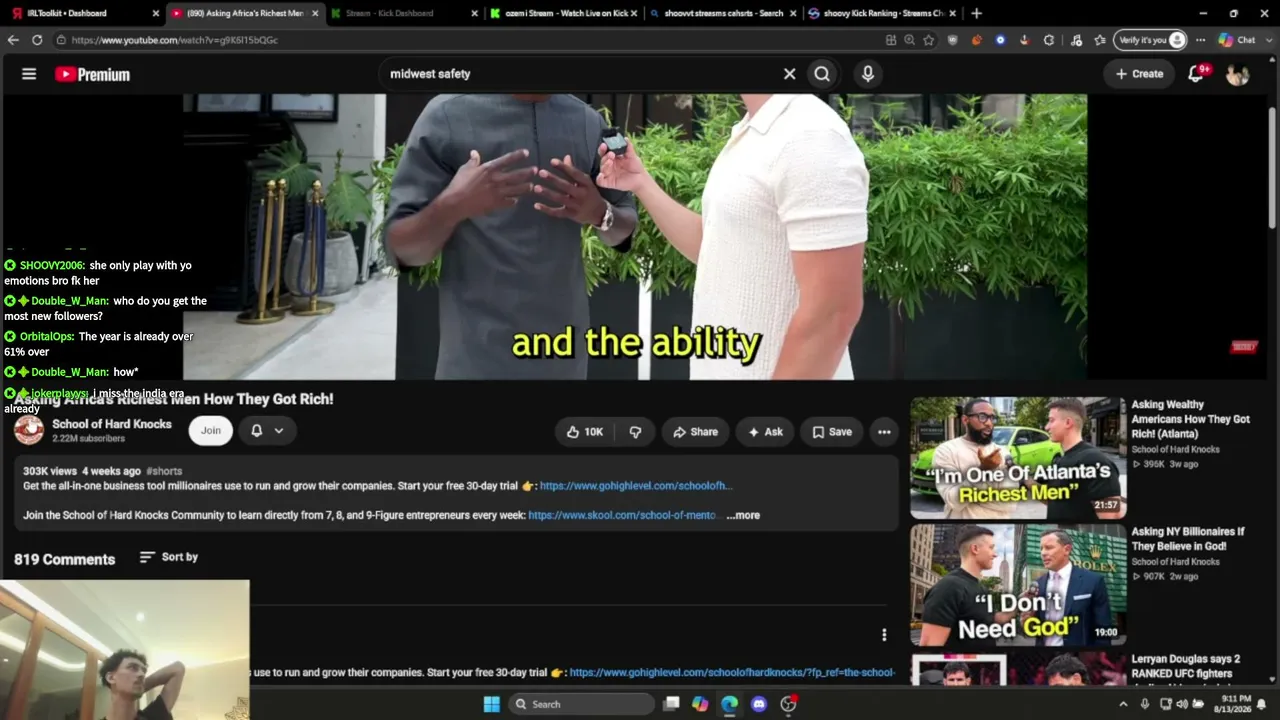This screenshot has width=1280, height=720.
Task: Open the notification subscription options dropdown
Action: tap(267, 431)
